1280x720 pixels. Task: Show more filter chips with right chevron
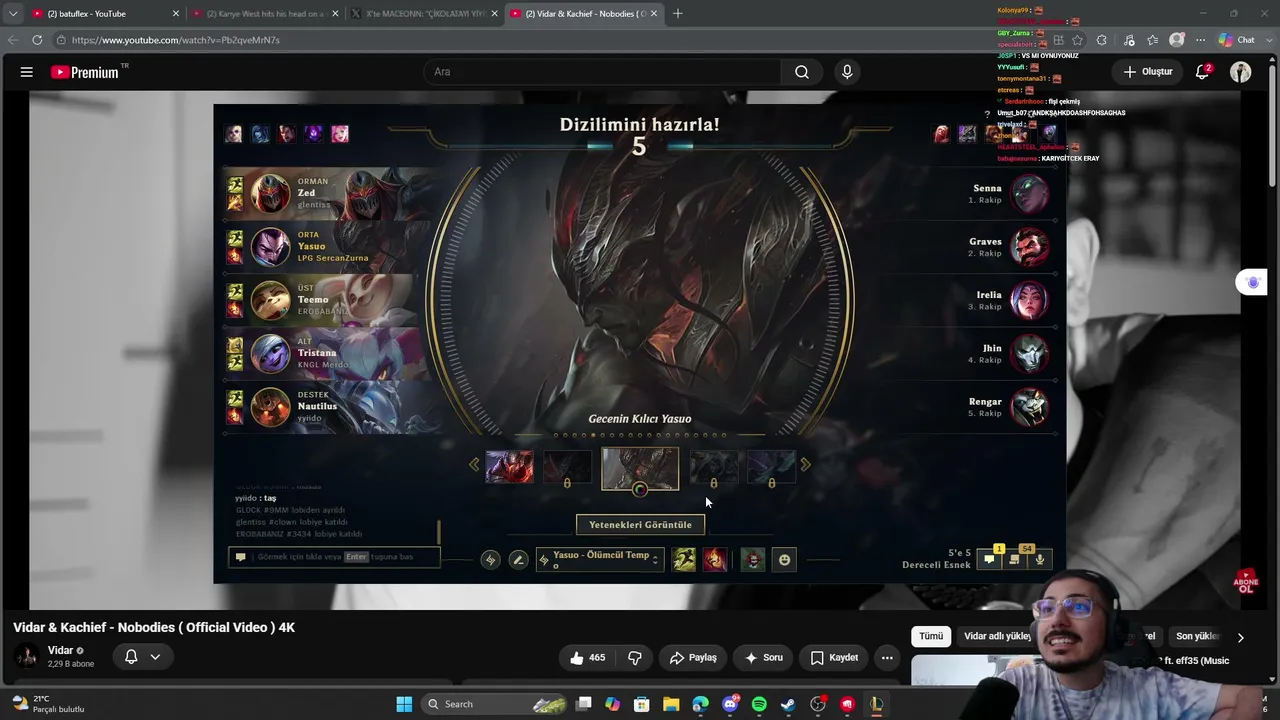pyautogui.click(x=1240, y=637)
